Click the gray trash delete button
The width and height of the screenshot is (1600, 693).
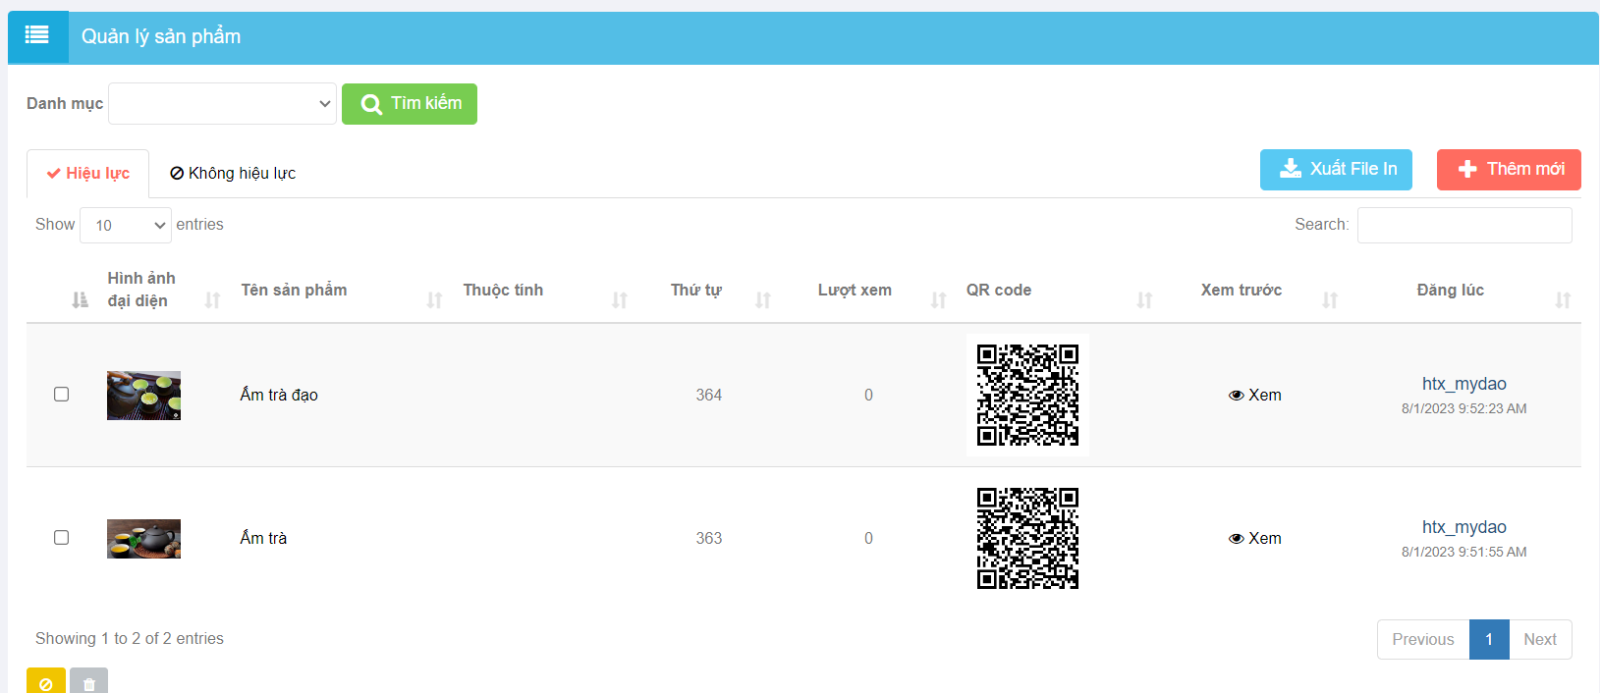pos(89,681)
